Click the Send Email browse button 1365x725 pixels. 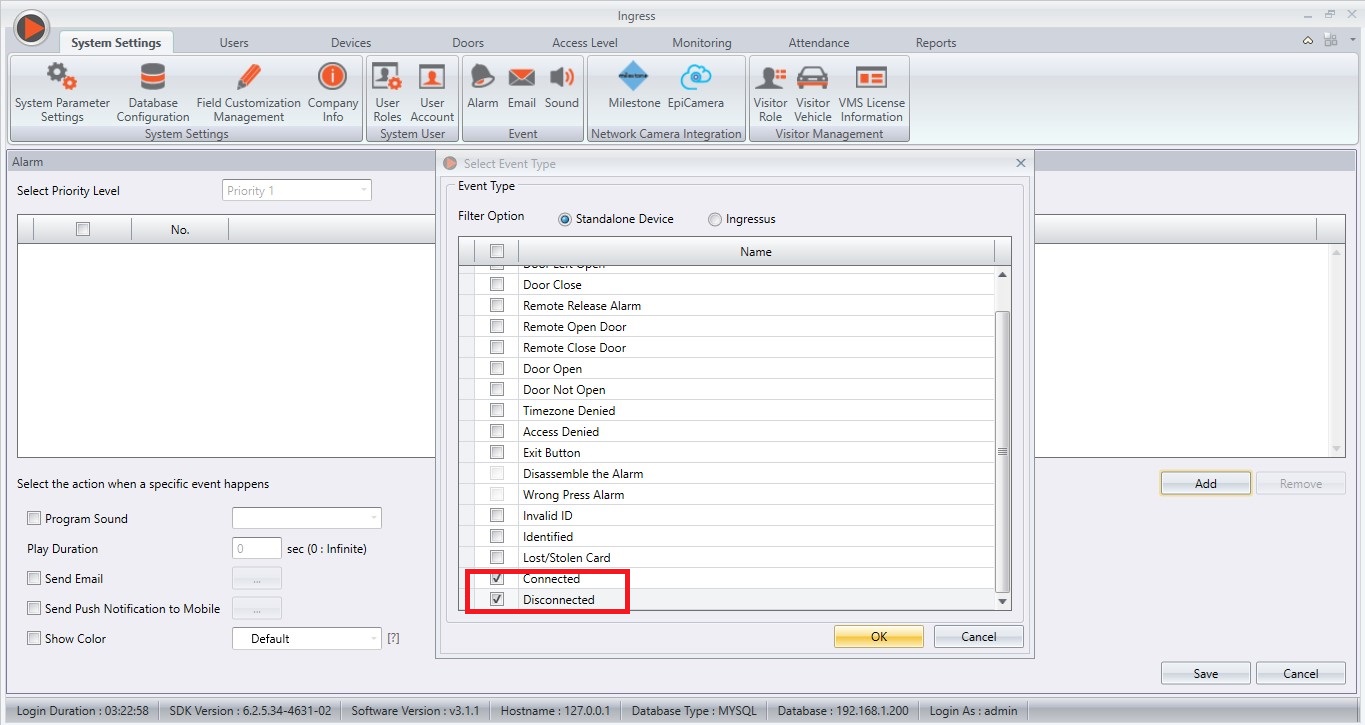tap(257, 578)
